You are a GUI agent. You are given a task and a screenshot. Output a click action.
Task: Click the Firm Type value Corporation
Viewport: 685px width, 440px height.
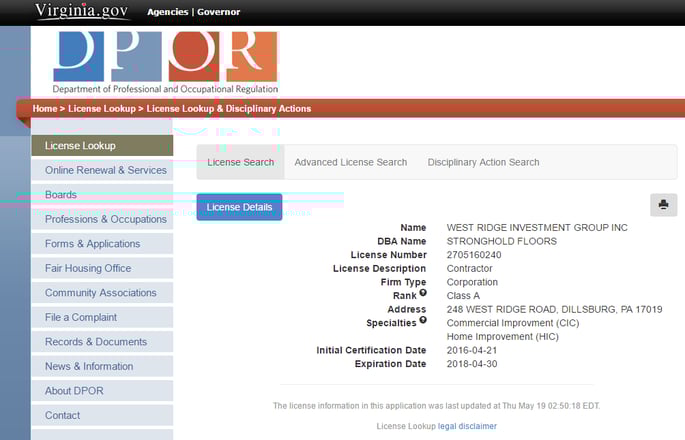coord(472,282)
